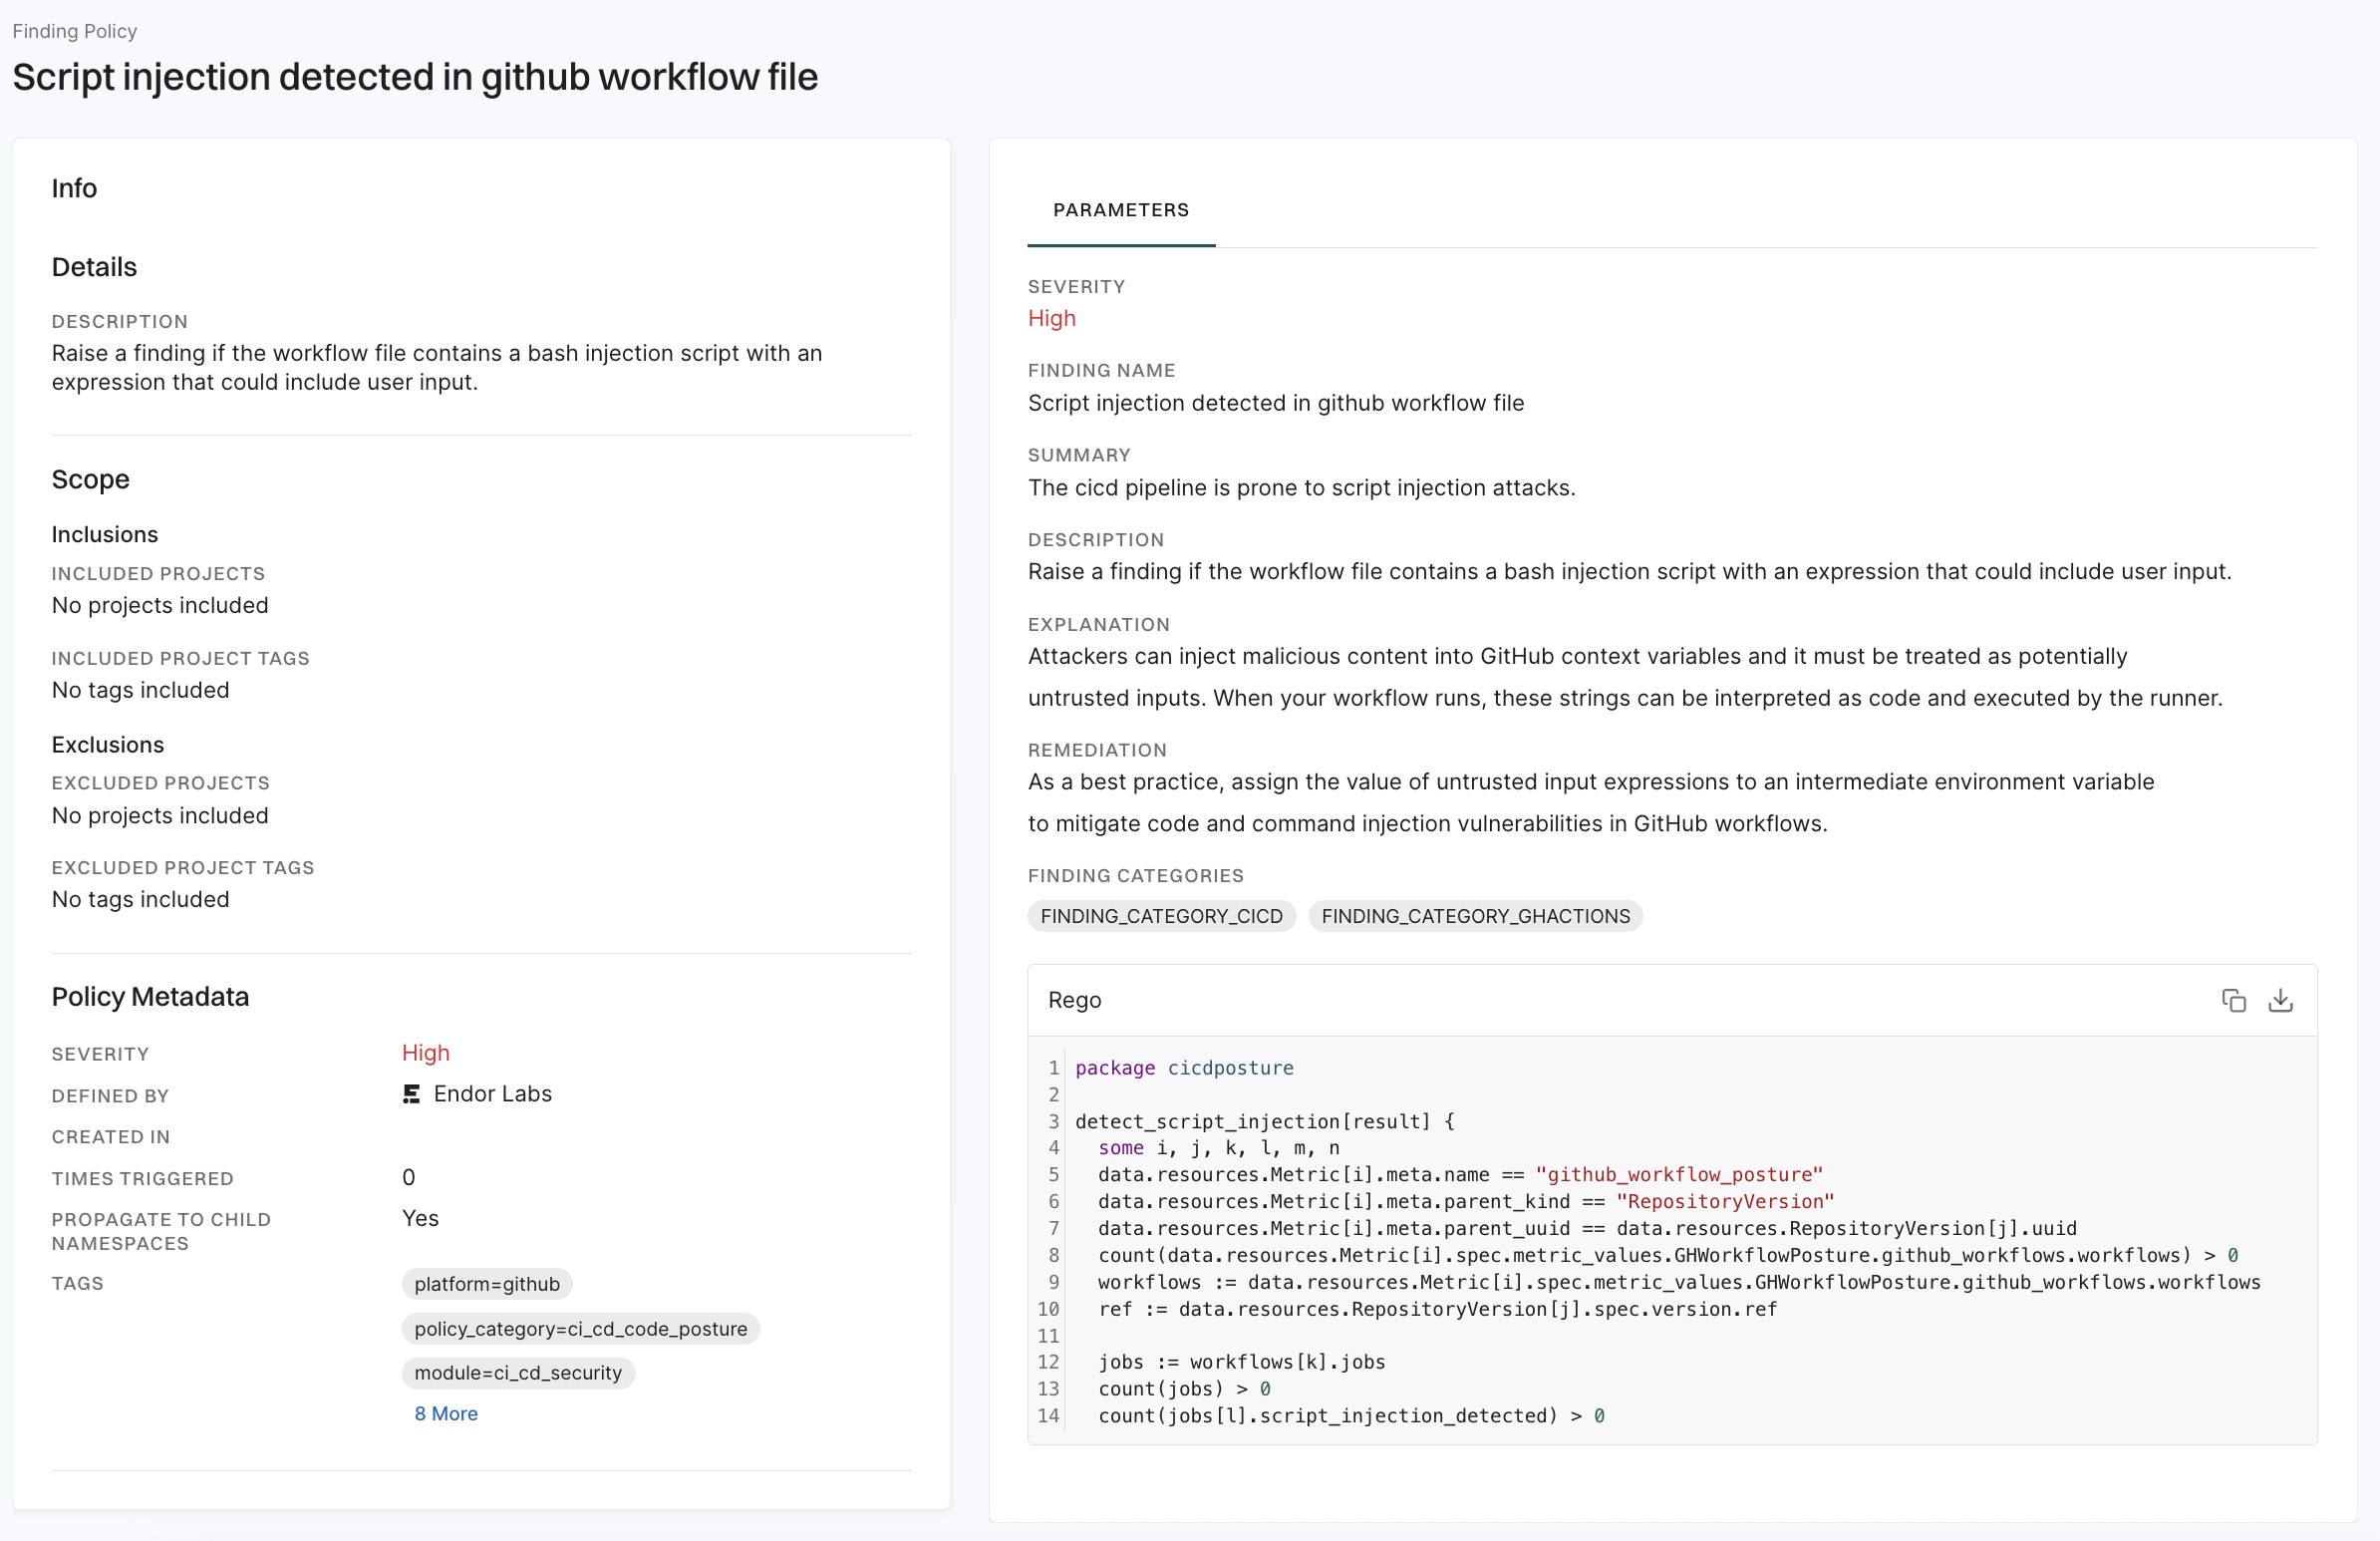Viewport: 2380px width, 1541px height.
Task: Click 'No tags included' under Included Project Tags
Action: tap(140, 690)
